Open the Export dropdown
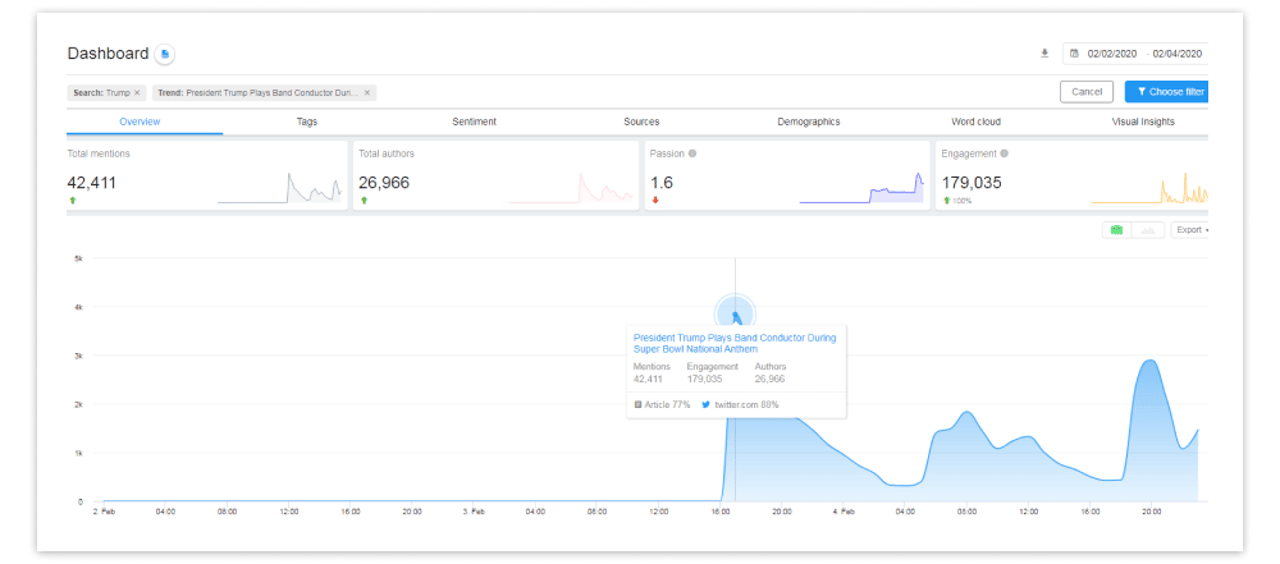This screenshot has height=564, width=1280. click(1190, 230)
